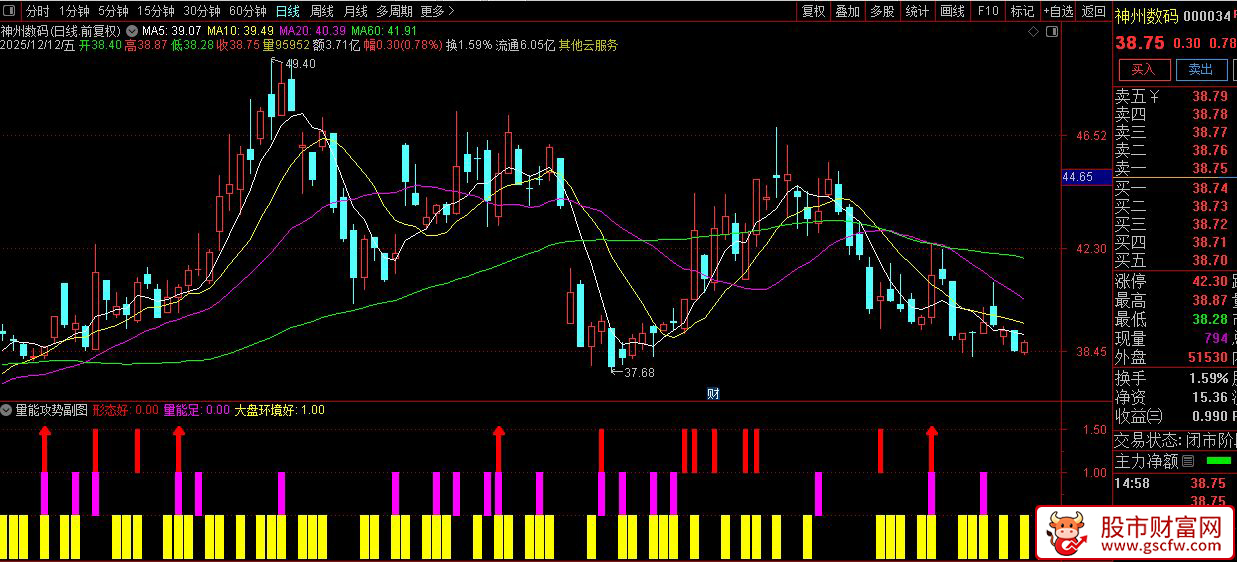Click the red 买入 buy button
Screen dimensions: 1237x562
click(1143, 69)
